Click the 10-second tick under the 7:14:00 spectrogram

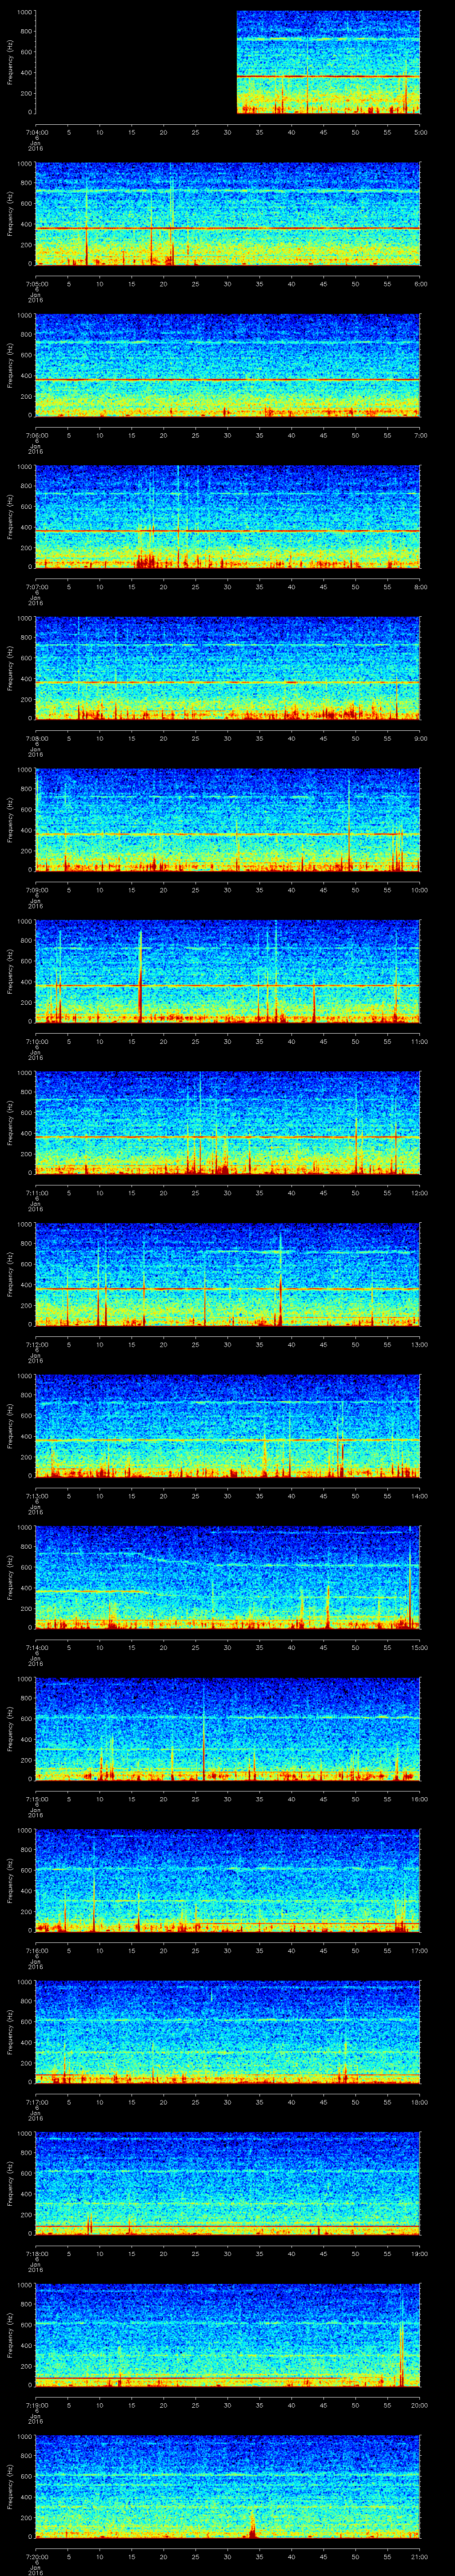click(100, 1646)
